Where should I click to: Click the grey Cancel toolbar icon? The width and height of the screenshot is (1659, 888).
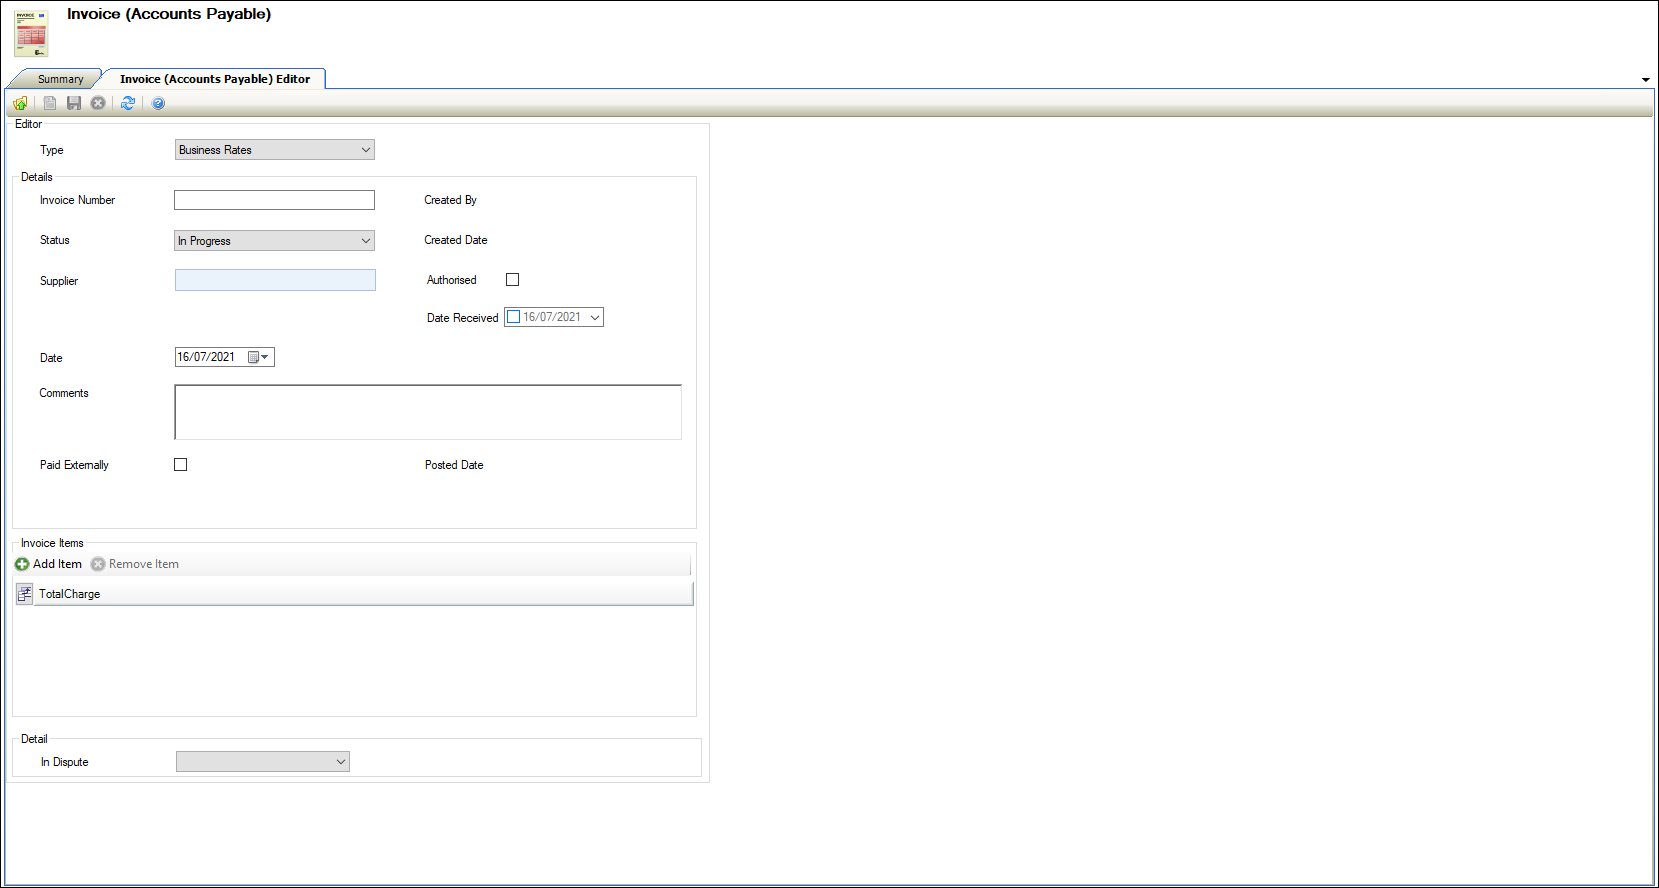coord(98,103)
